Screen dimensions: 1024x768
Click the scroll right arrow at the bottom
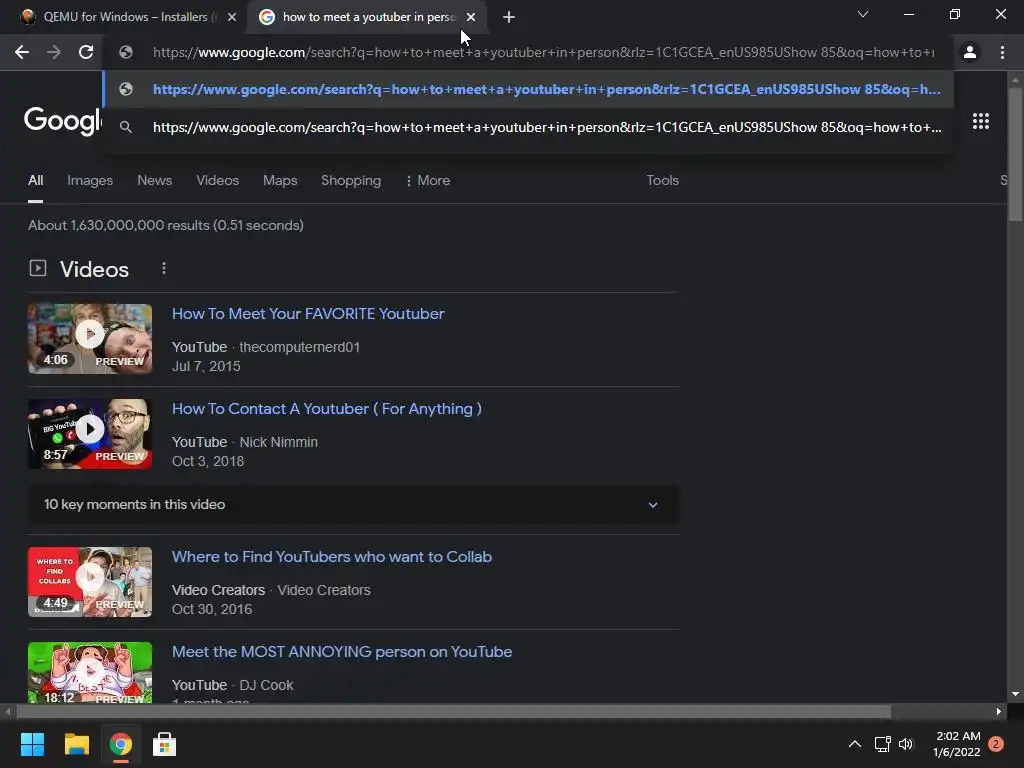coord(999,712)
